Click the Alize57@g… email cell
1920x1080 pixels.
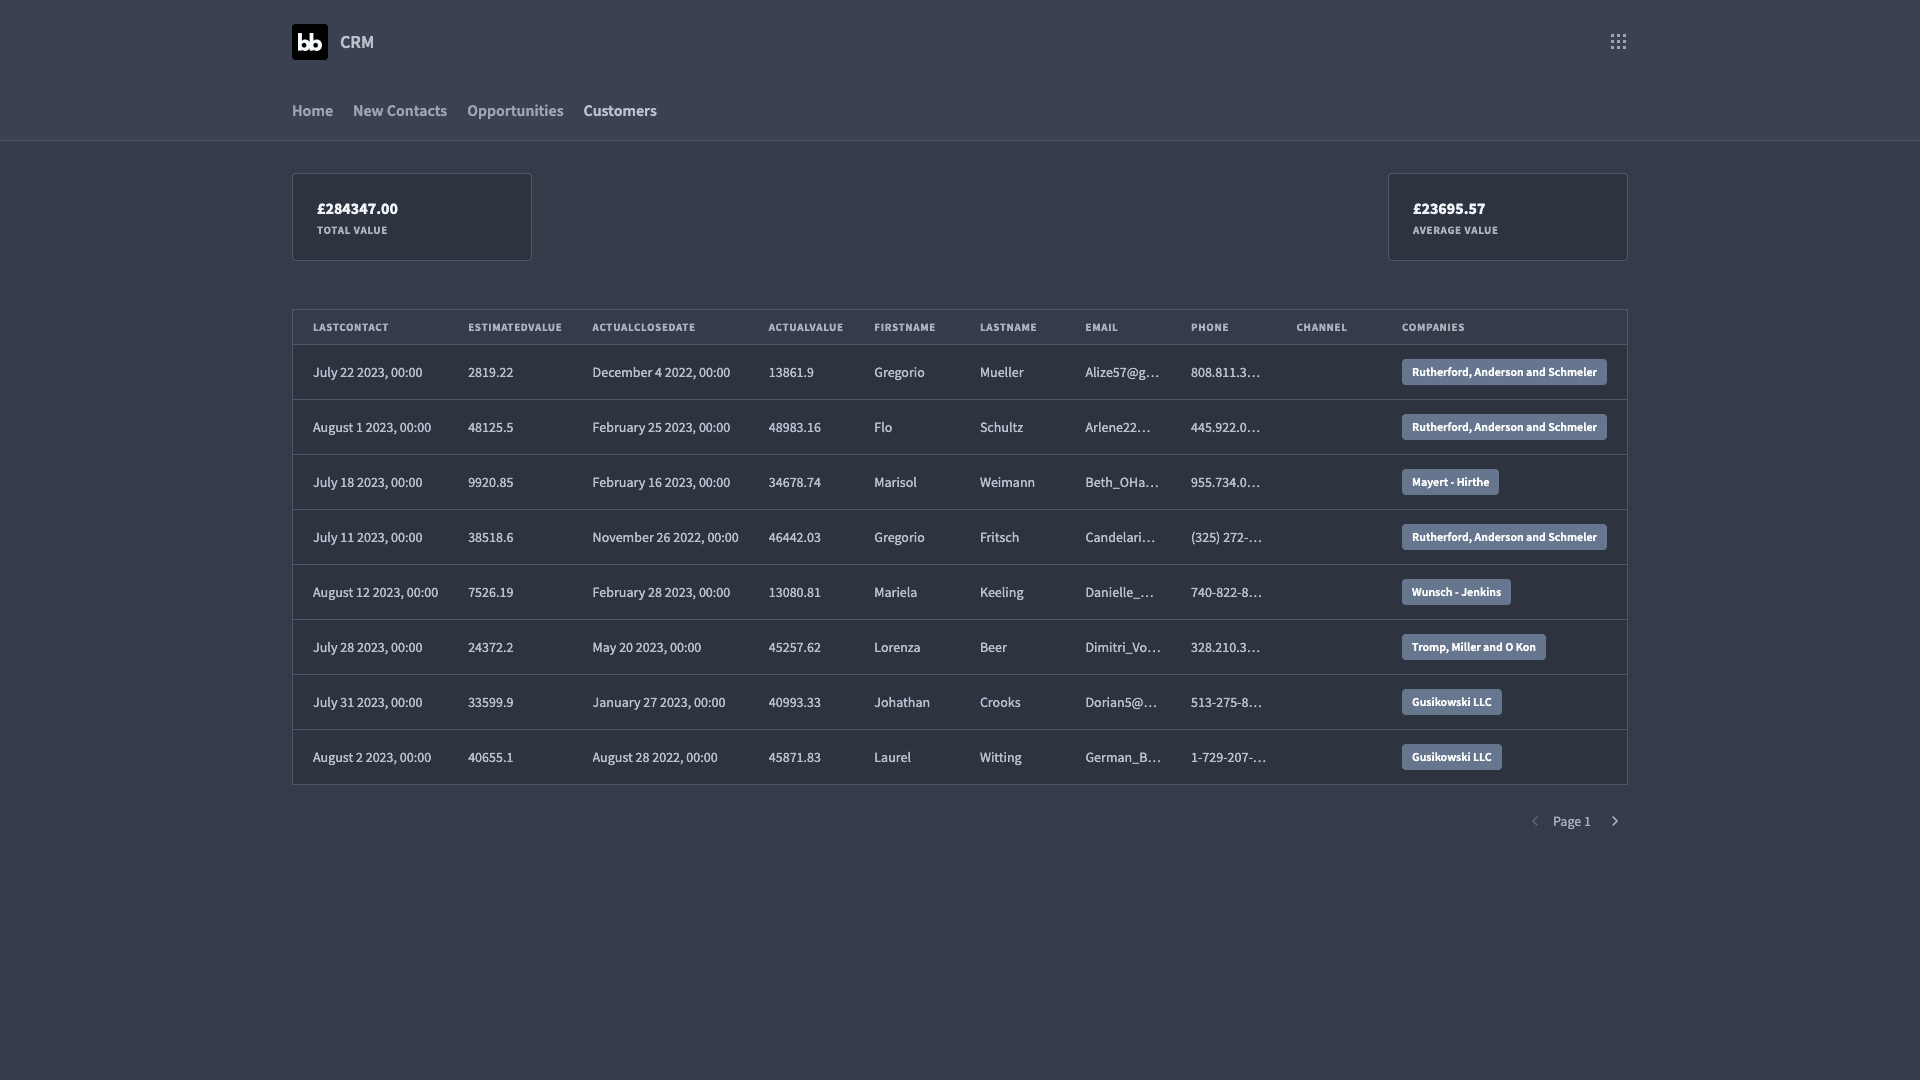(x=1122, y=372)
